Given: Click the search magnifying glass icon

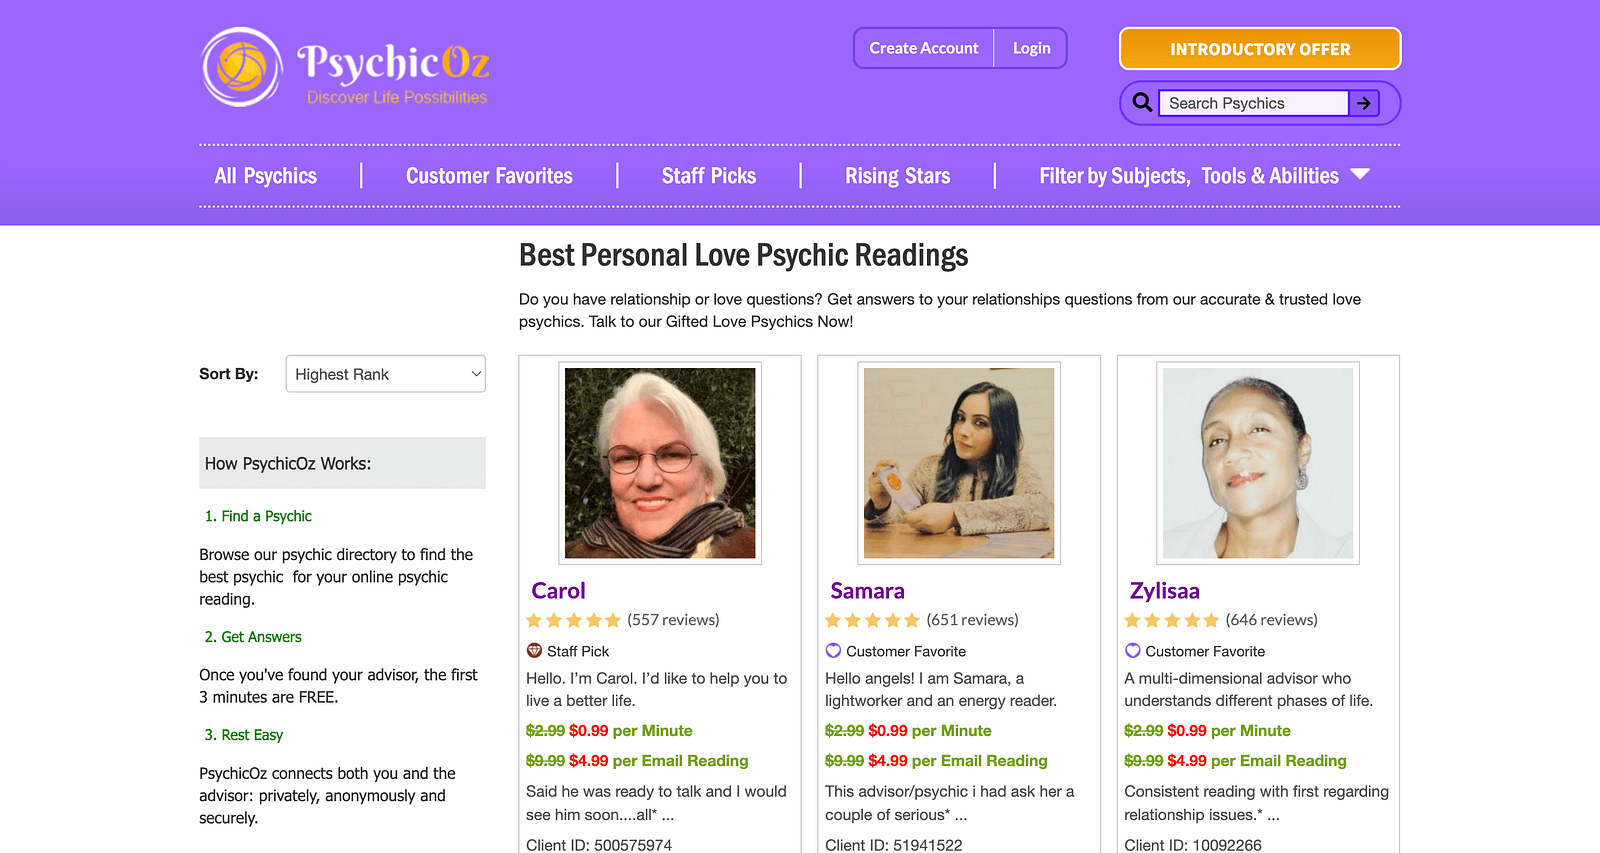Looking at the screenshot, I should coord(1142,102).
